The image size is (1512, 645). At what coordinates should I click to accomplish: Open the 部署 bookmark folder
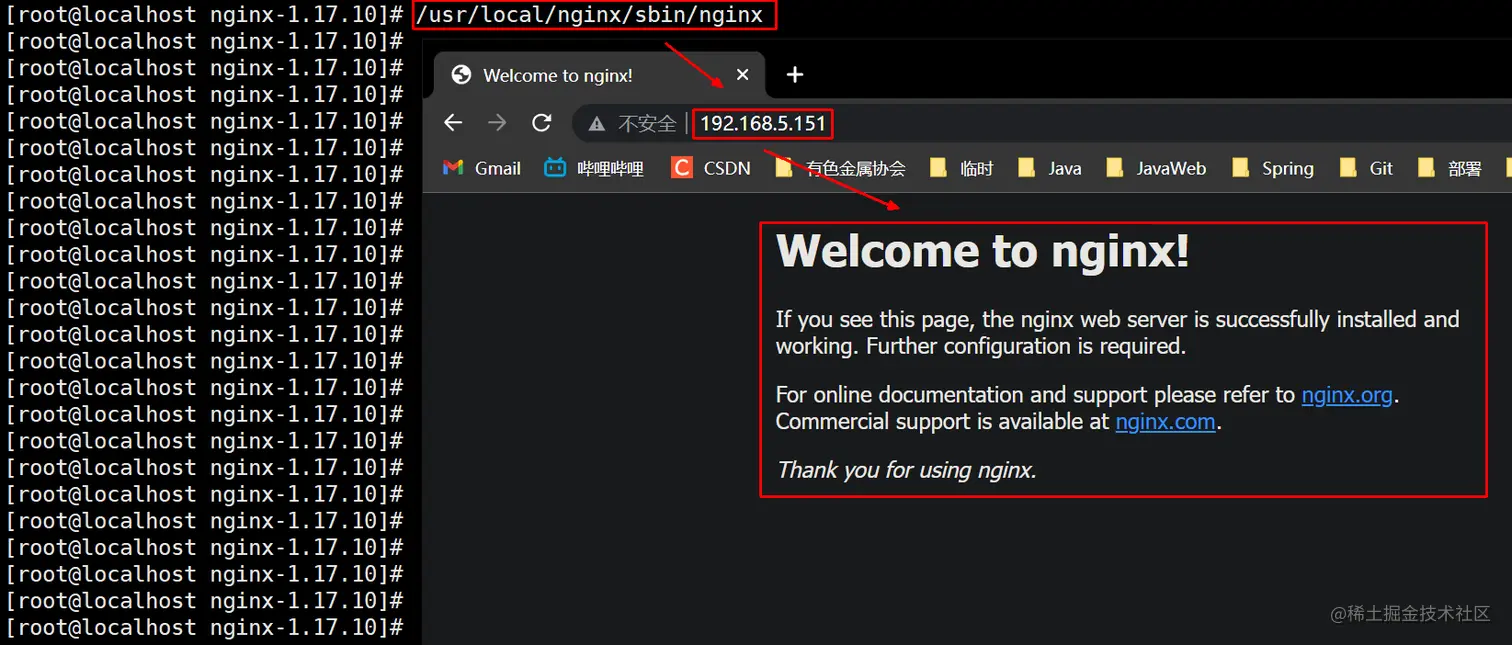click(x=1450, y=168)
